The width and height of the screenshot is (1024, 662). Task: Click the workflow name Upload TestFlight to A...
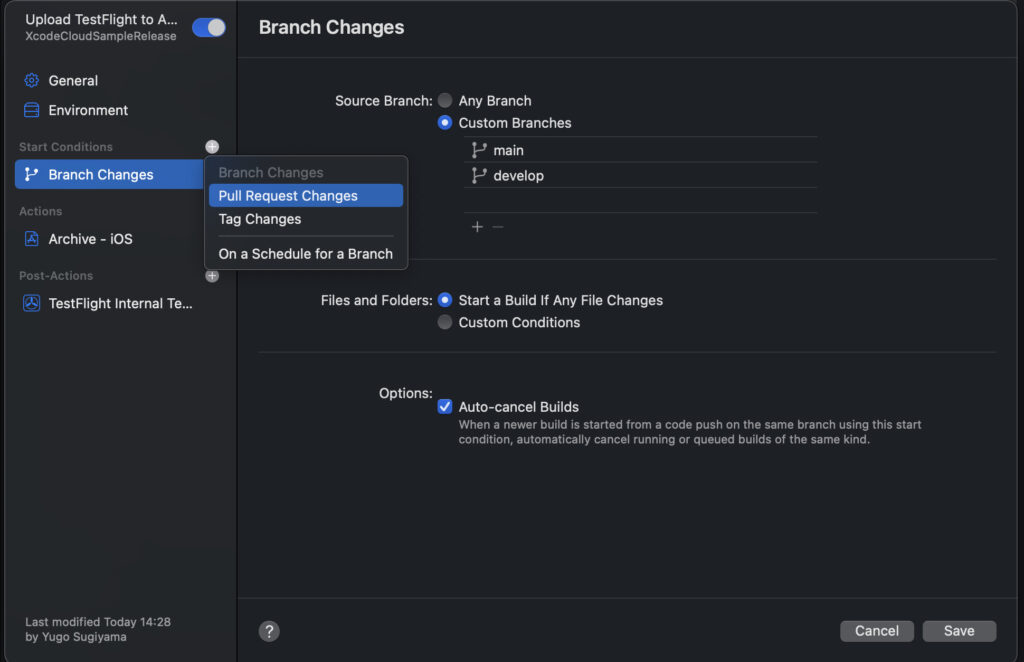[x=101, y=20]
